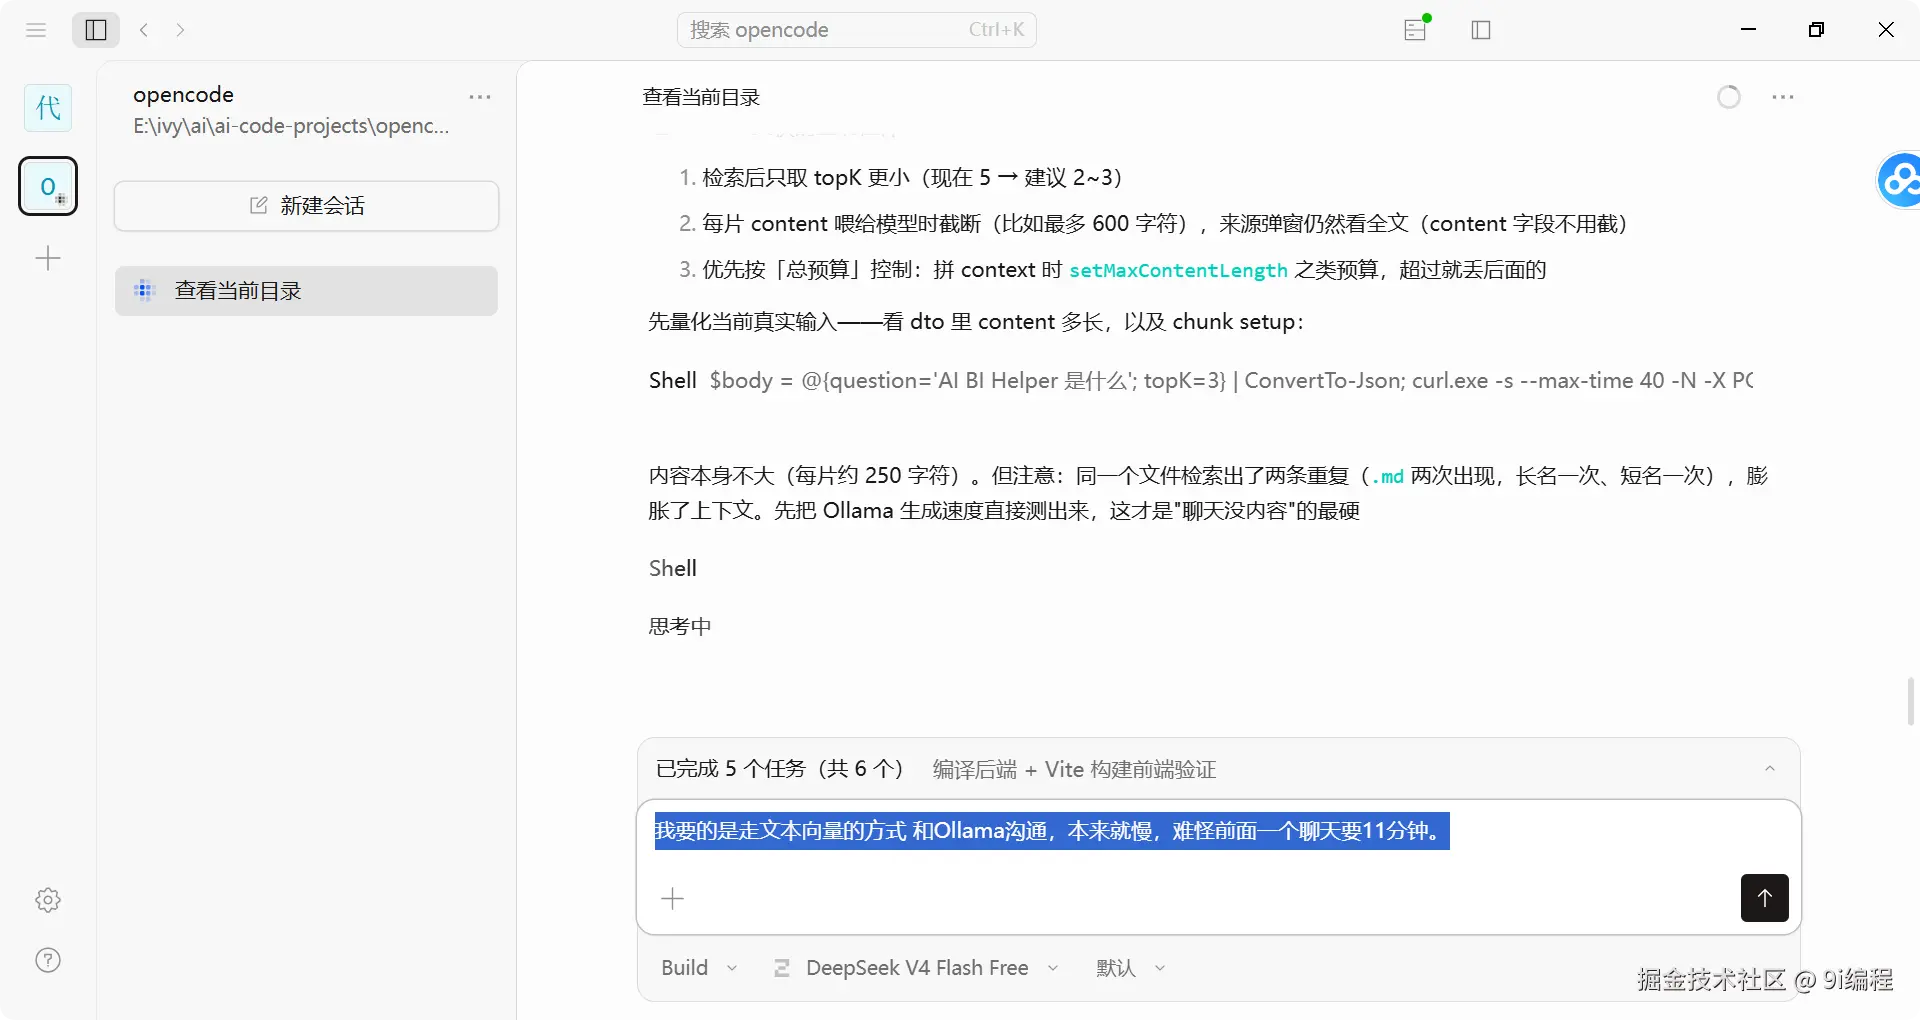The image size is (1920, 1020).
Task: Click the message input text box
Action: pos(1218,832)
